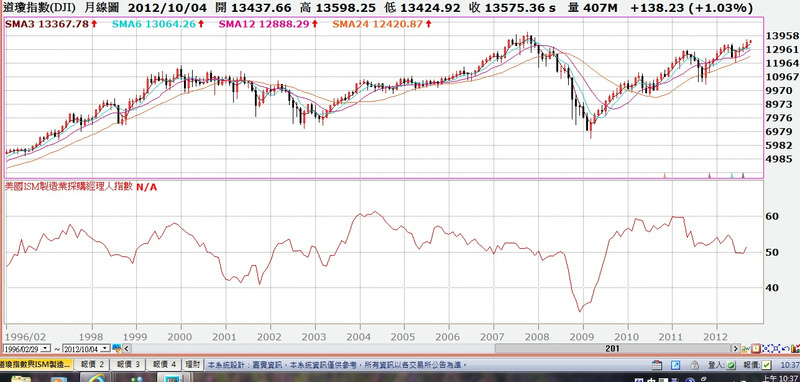
Task: Toggle the 報價 checkmark indicator
Action: [x=766, y=365]
